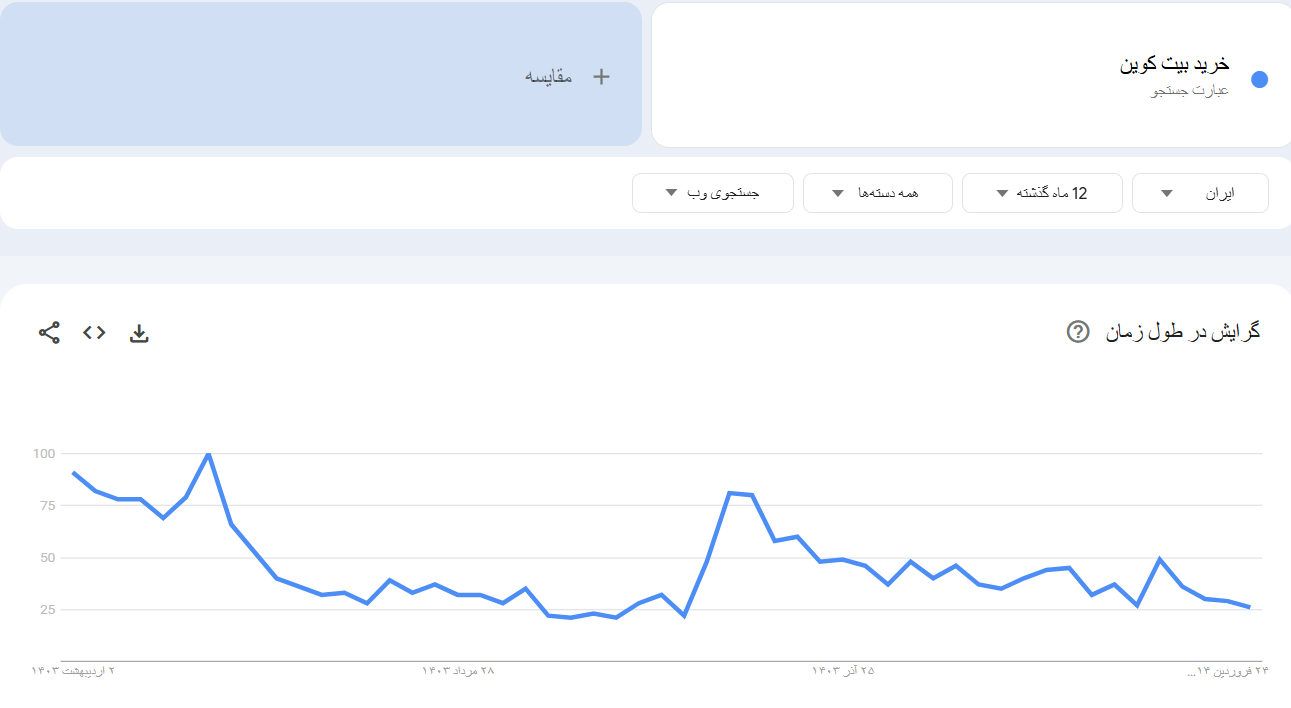Open the همه دسته‌ها categories dropdown
This screenshot has height=708, width=1291.
[877, 193]
